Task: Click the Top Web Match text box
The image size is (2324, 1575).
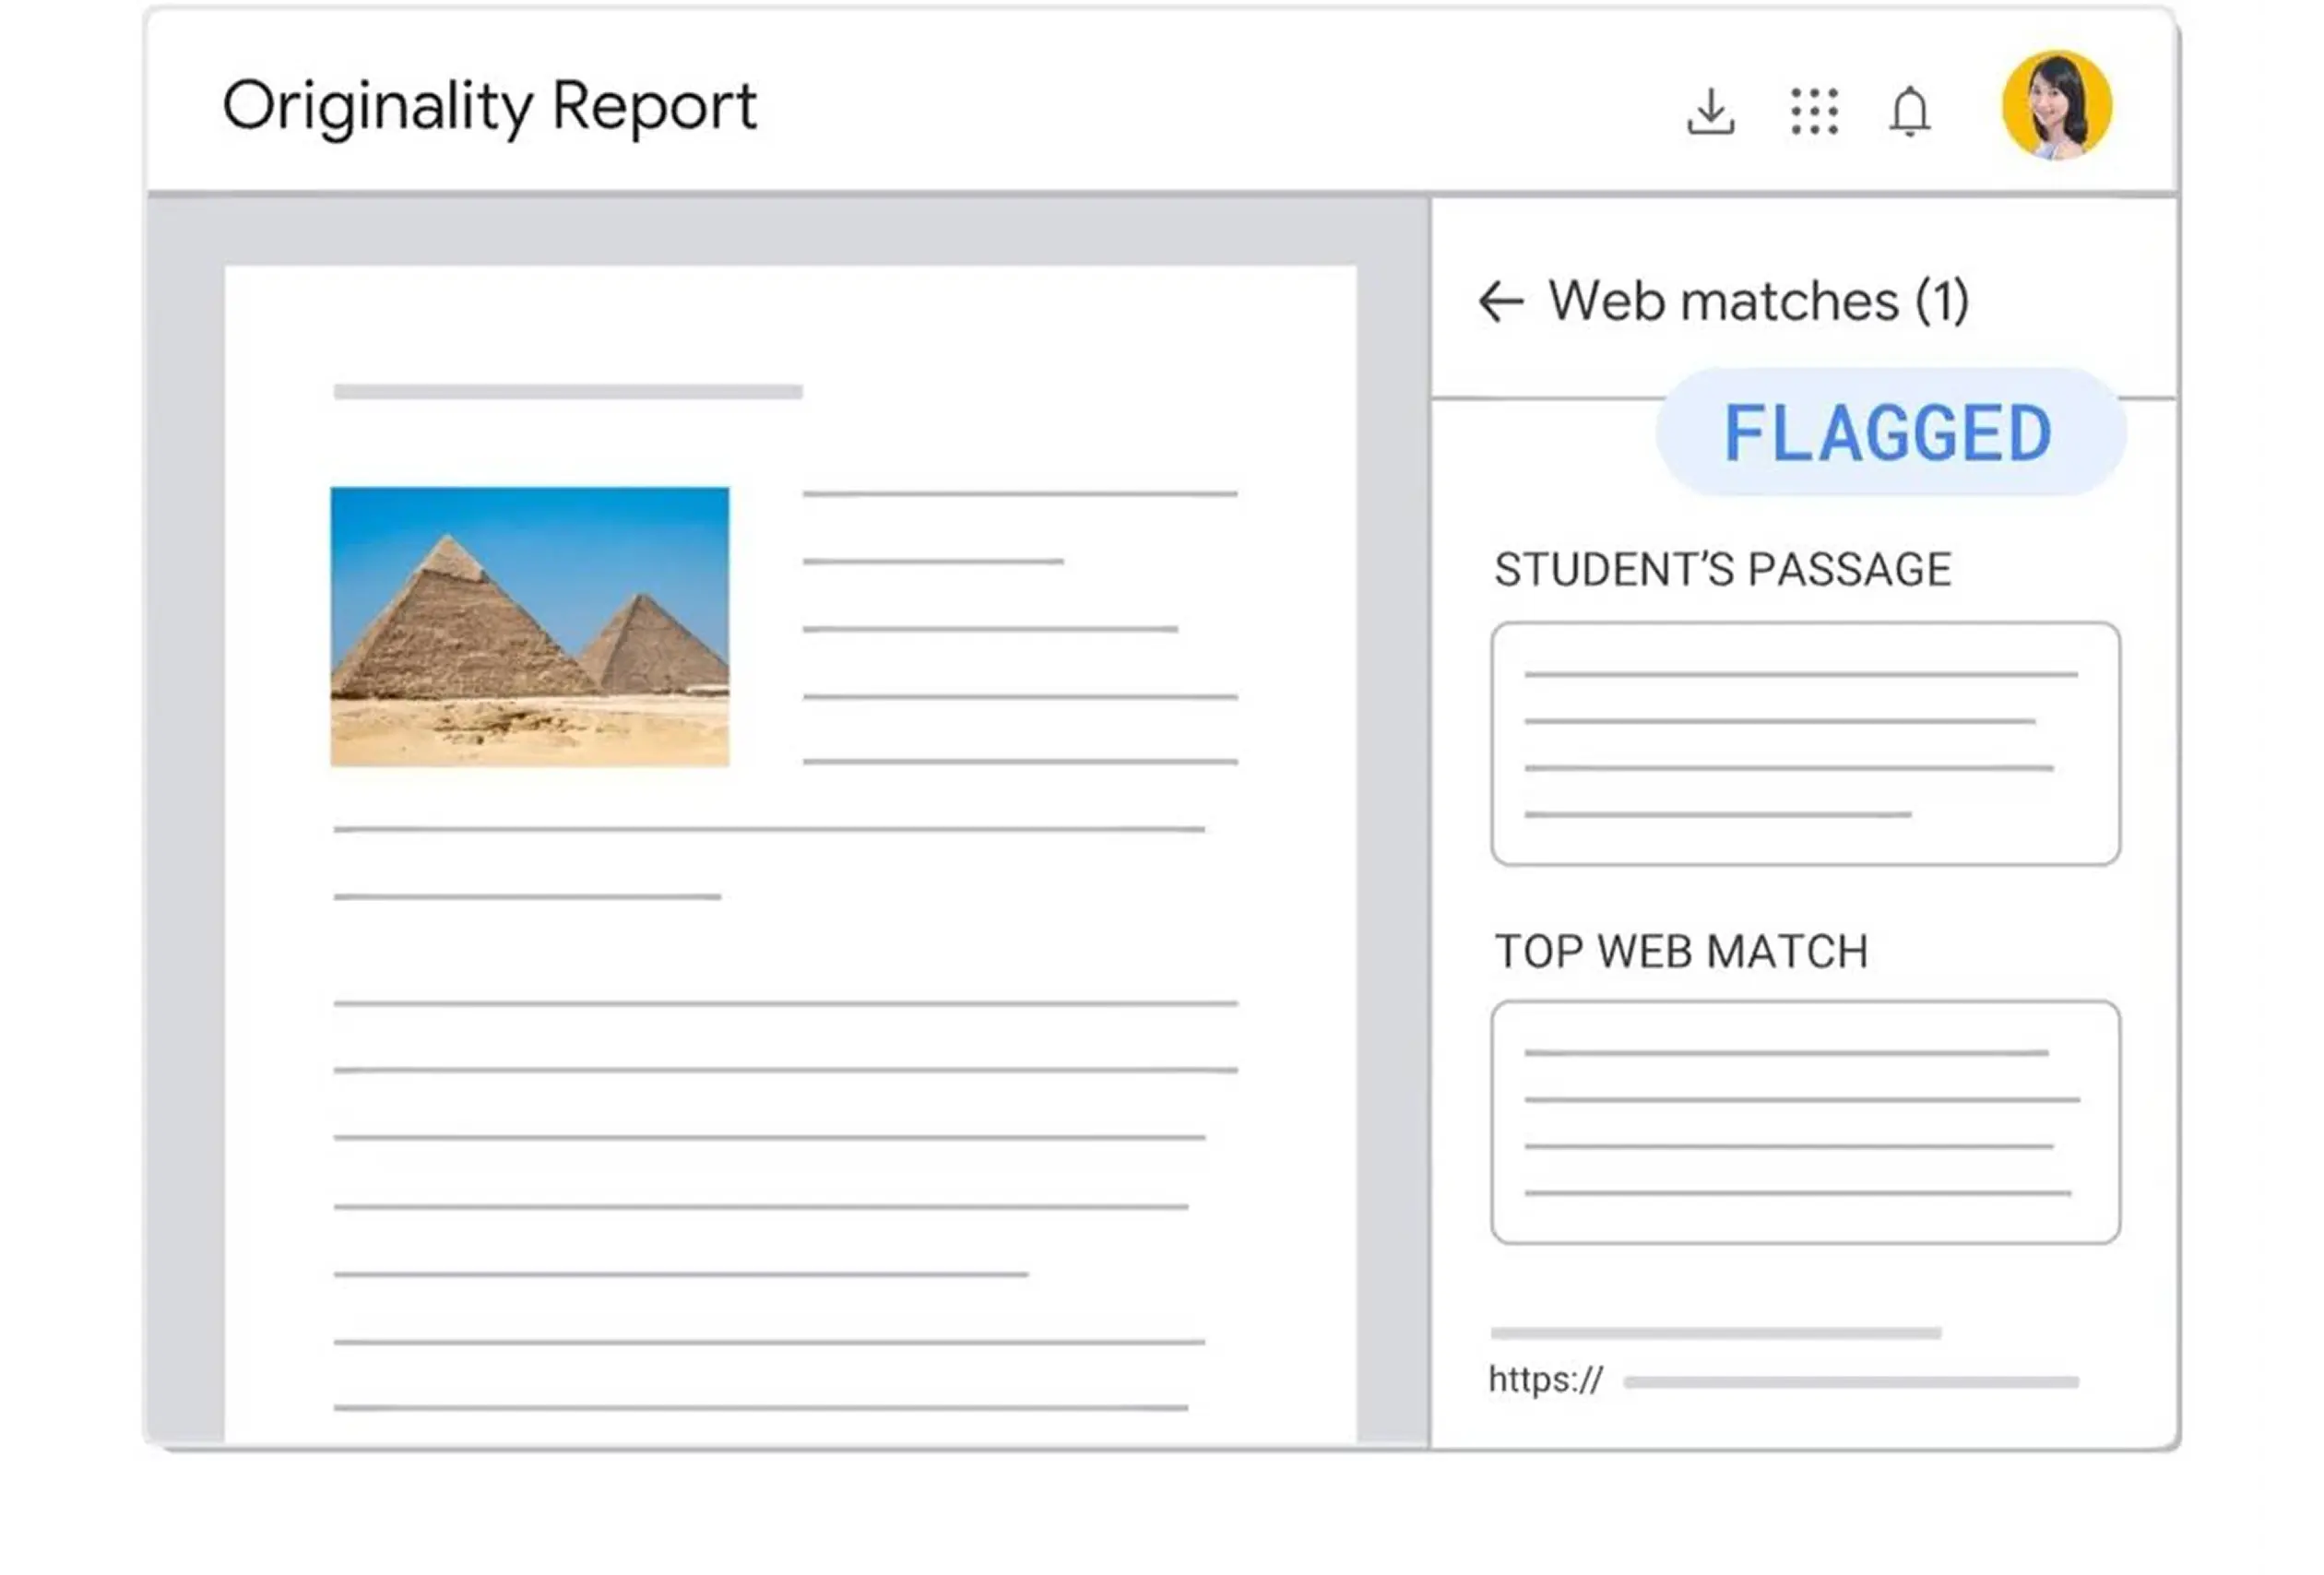Action: click(1804, 1122)
